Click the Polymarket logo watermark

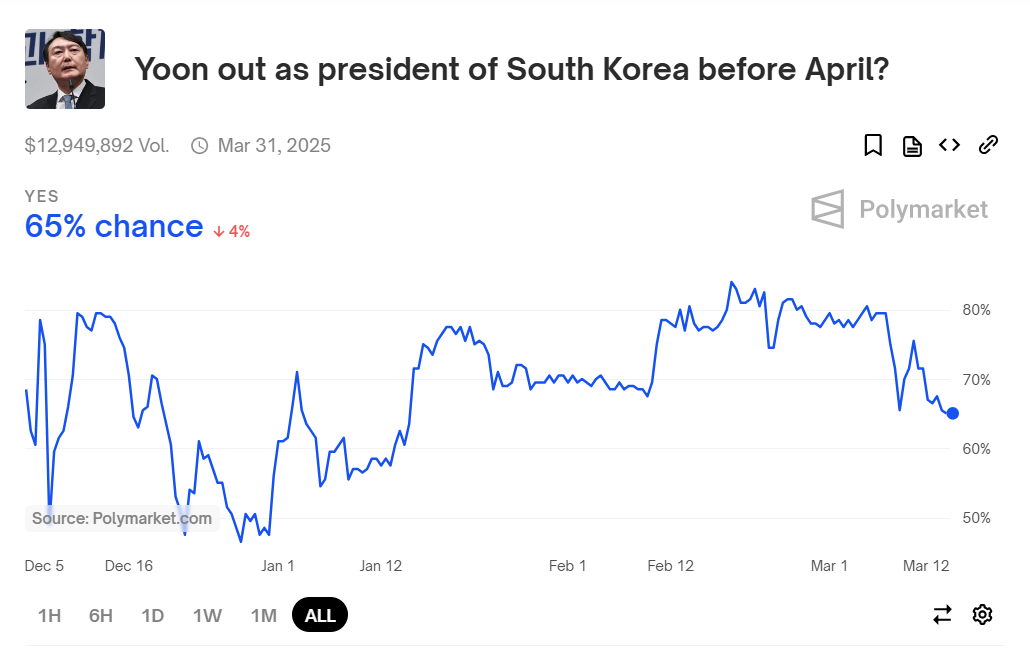[x=898, y=209]
